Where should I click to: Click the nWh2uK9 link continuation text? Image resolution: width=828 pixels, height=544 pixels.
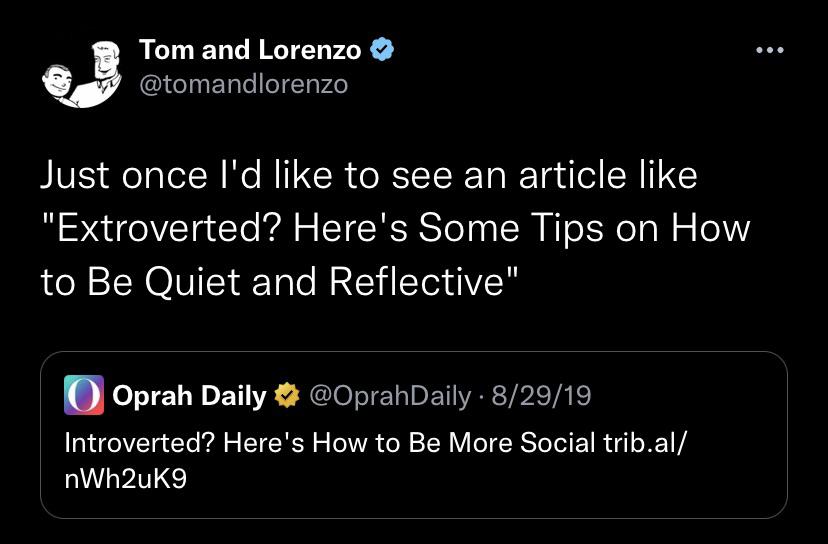[x=125, y=479]
